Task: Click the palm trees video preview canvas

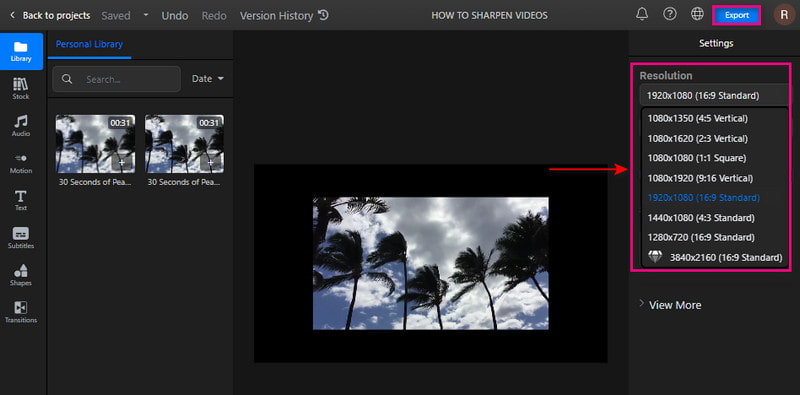Action: click(x=431, y=263)
